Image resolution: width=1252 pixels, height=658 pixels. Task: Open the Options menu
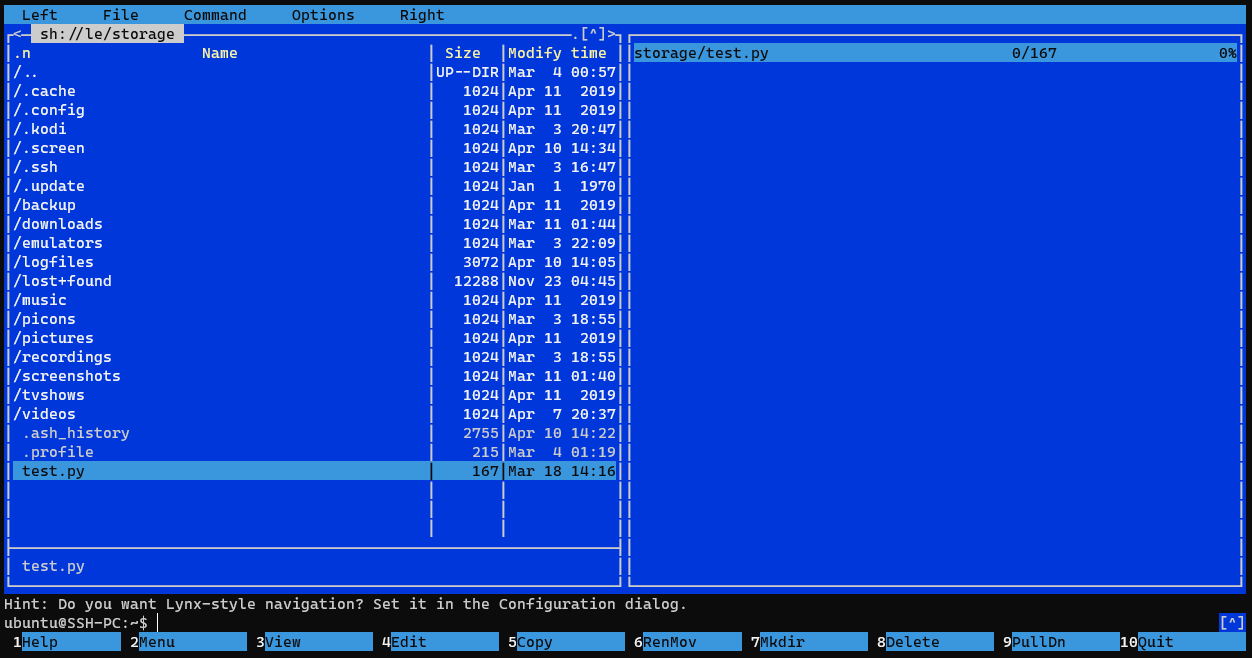322,15
